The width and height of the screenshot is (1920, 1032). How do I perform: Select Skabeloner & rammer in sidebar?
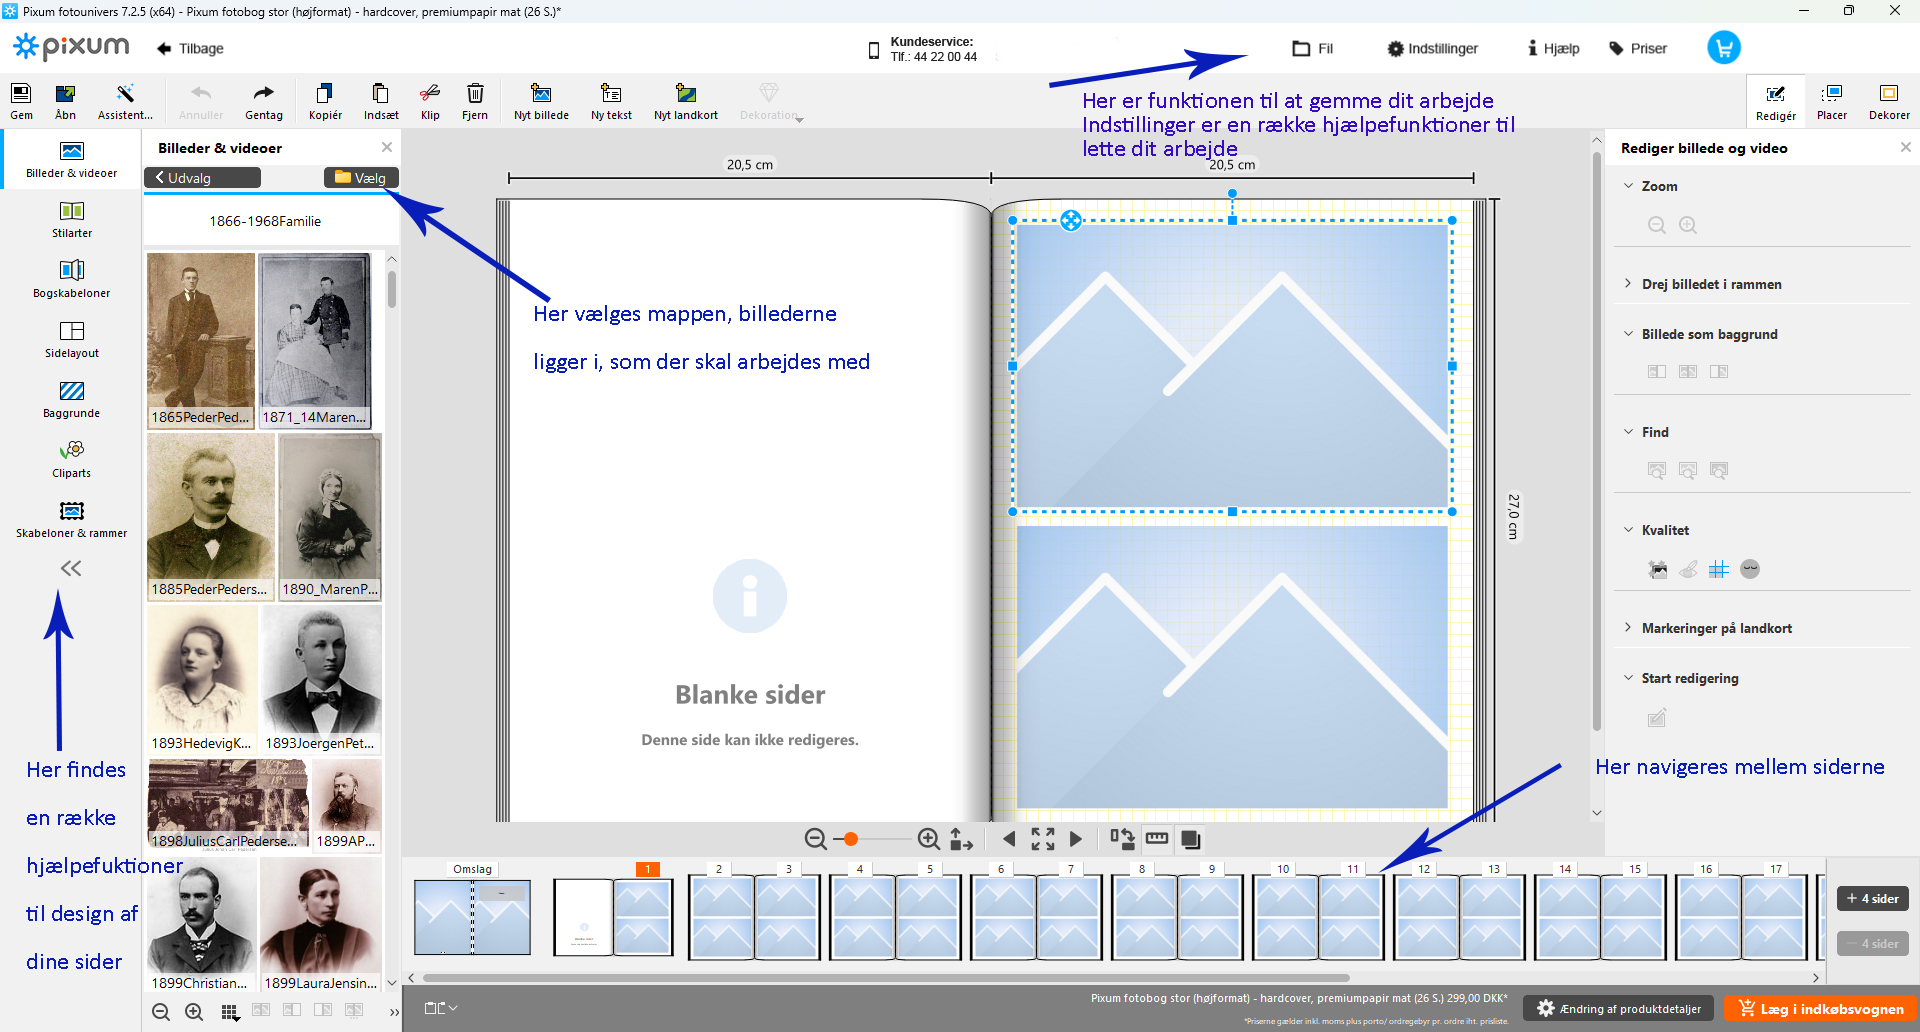tap(72, 519)
